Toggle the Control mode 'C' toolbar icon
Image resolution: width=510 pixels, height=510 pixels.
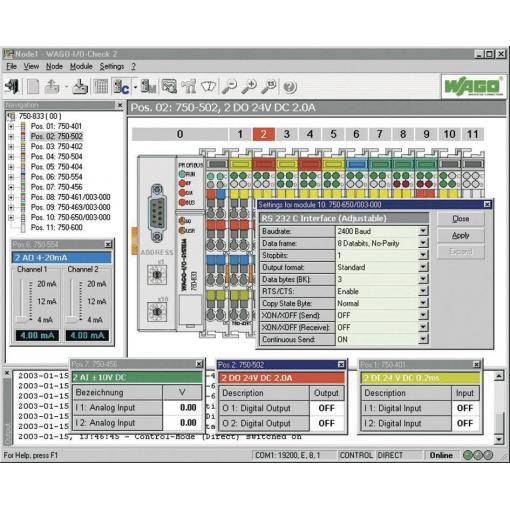pos(121,87)
